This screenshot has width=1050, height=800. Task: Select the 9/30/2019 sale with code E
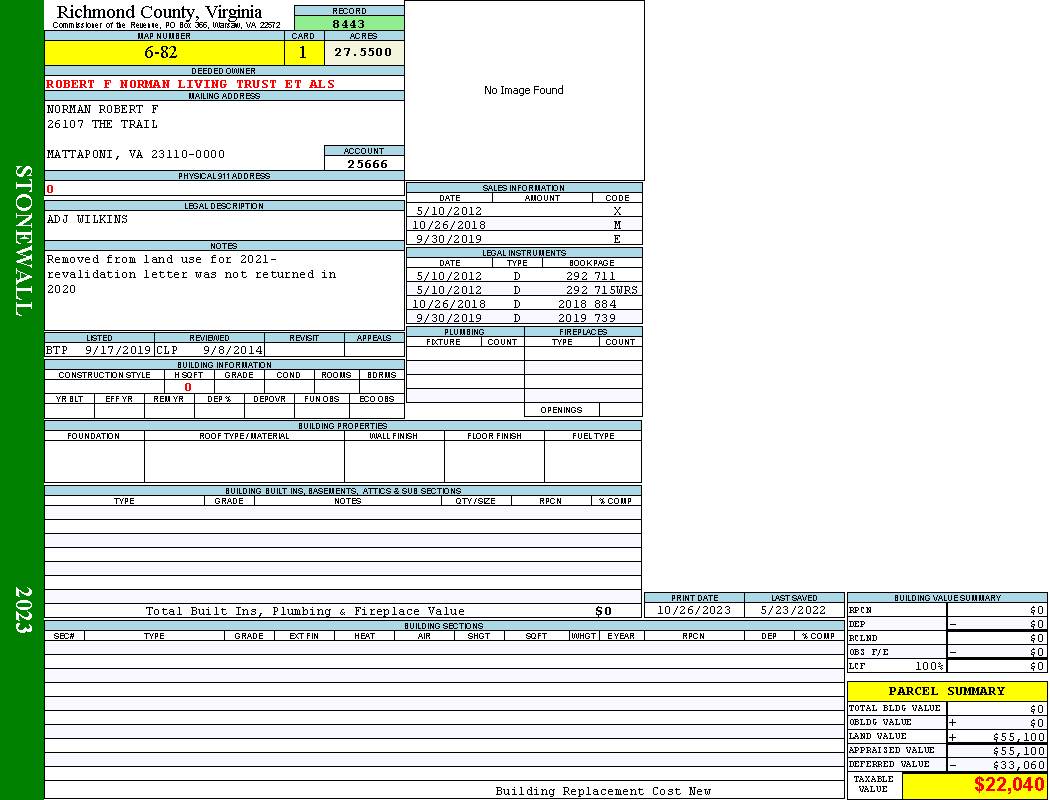(523, 239)
